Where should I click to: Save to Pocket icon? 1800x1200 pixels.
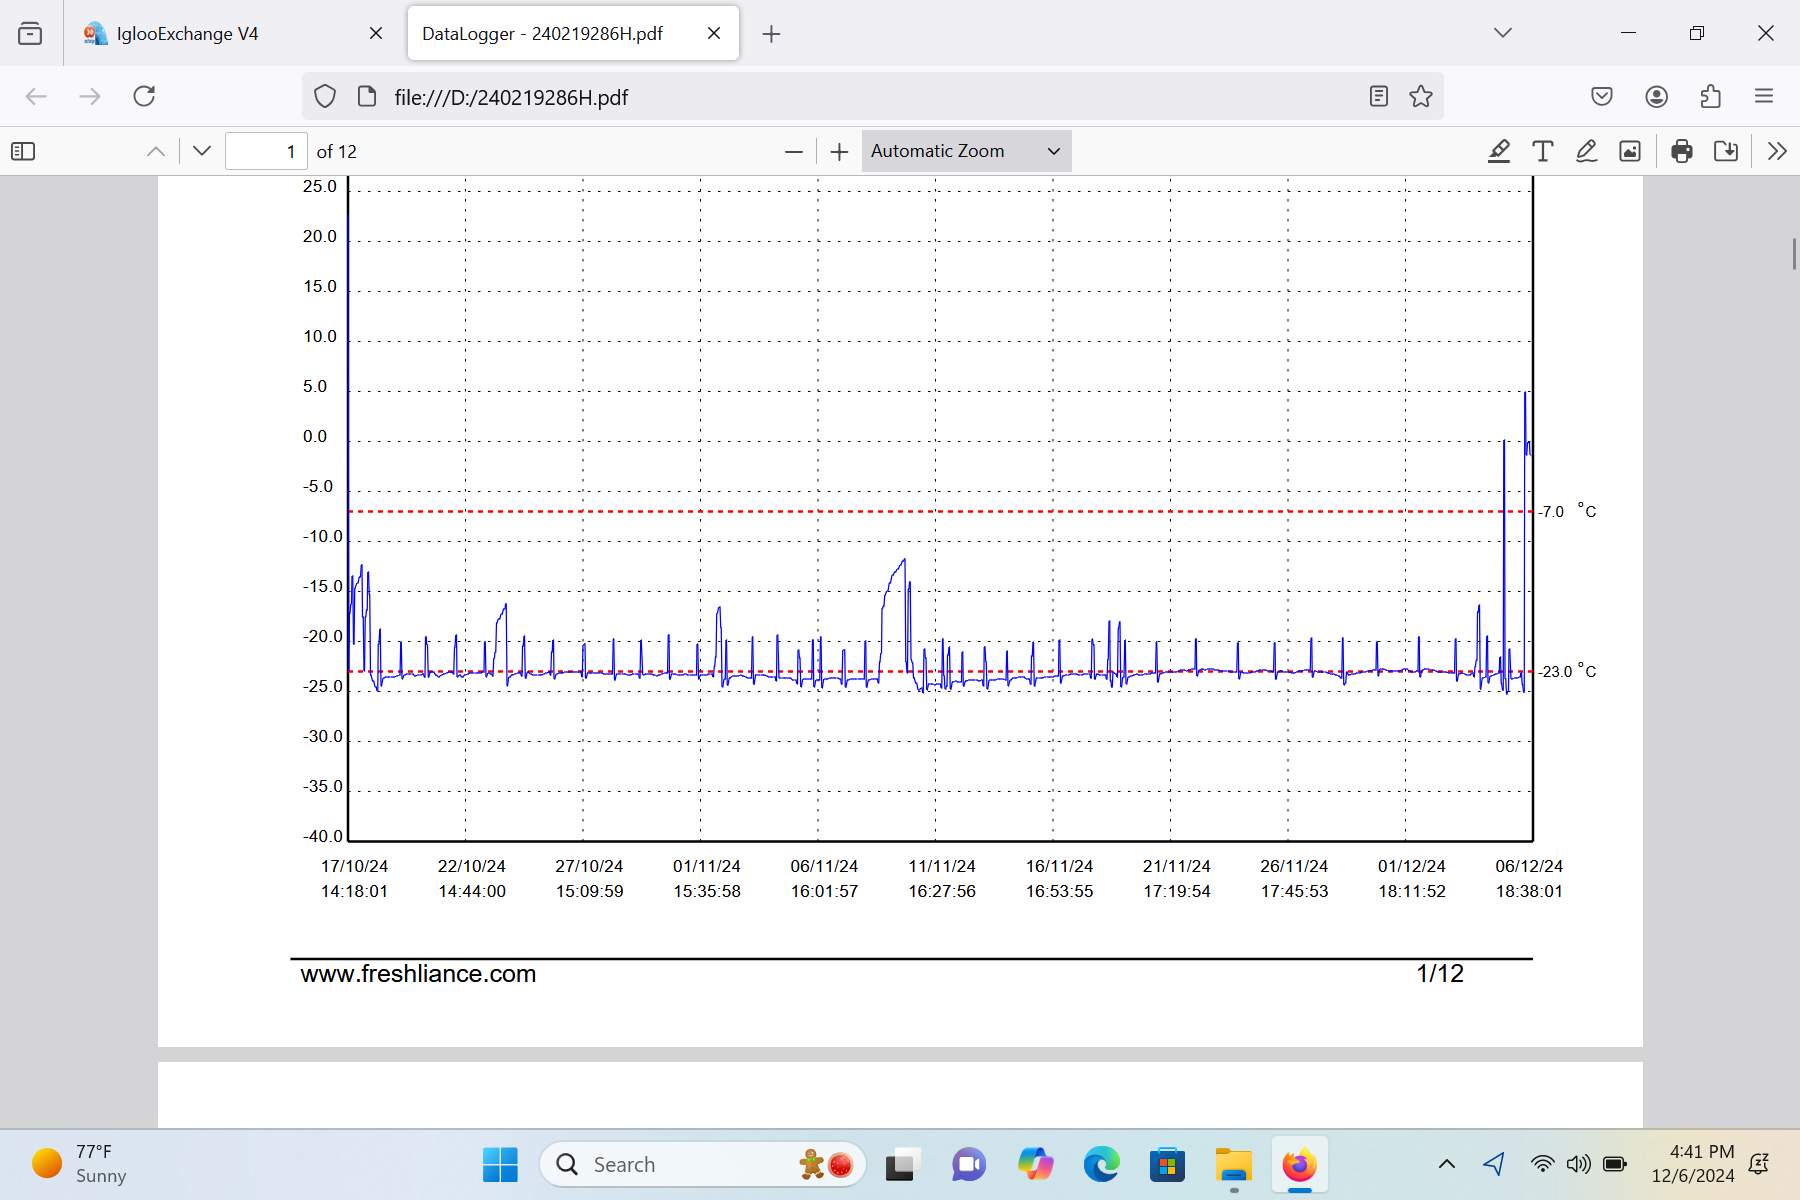(x=1602, y=96)
